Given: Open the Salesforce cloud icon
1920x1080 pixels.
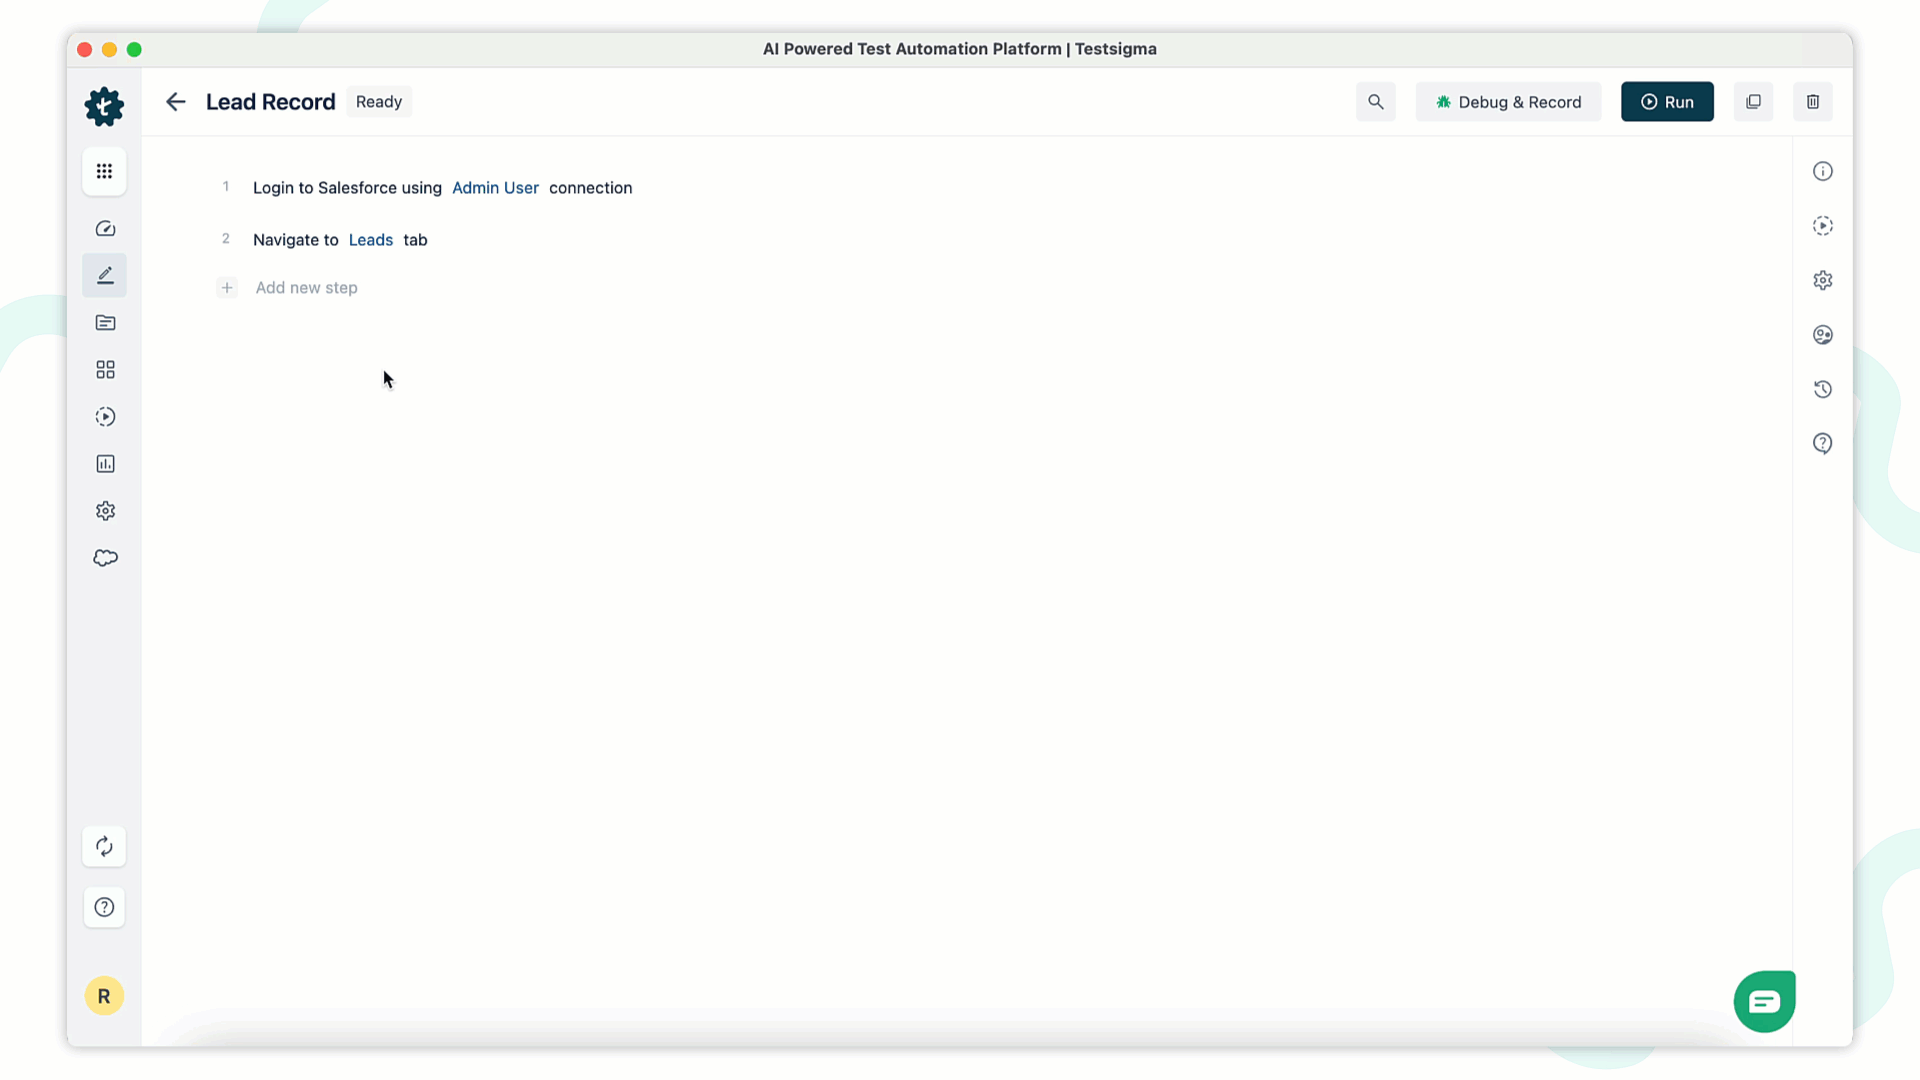Looking at the screenshot, I should point(105,558).
